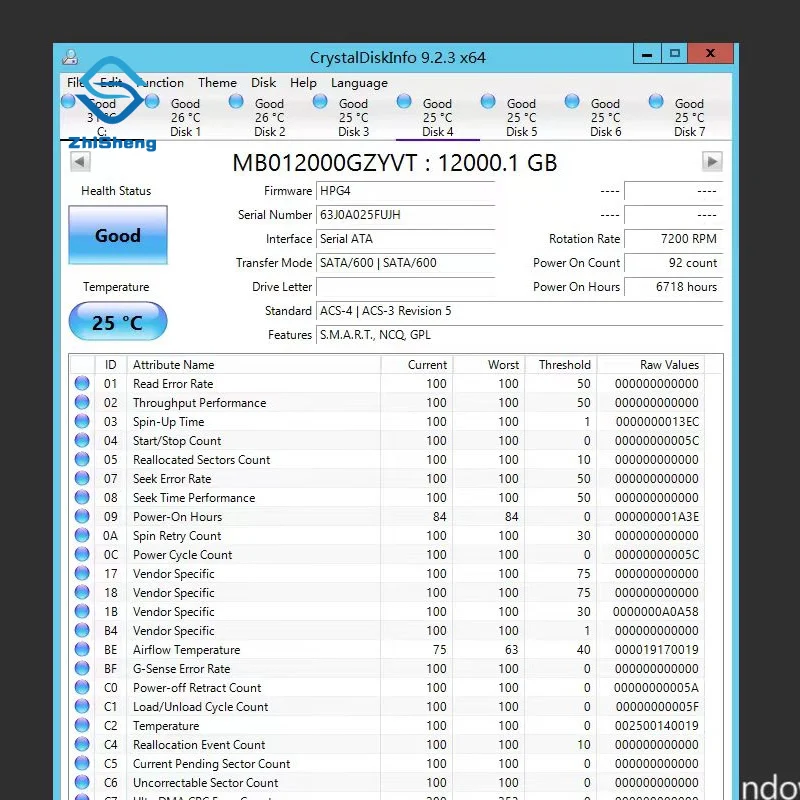
Task: Click the Features field S.M.A.R.T., NCQ, GPL
Action: [x=519, y=335]
